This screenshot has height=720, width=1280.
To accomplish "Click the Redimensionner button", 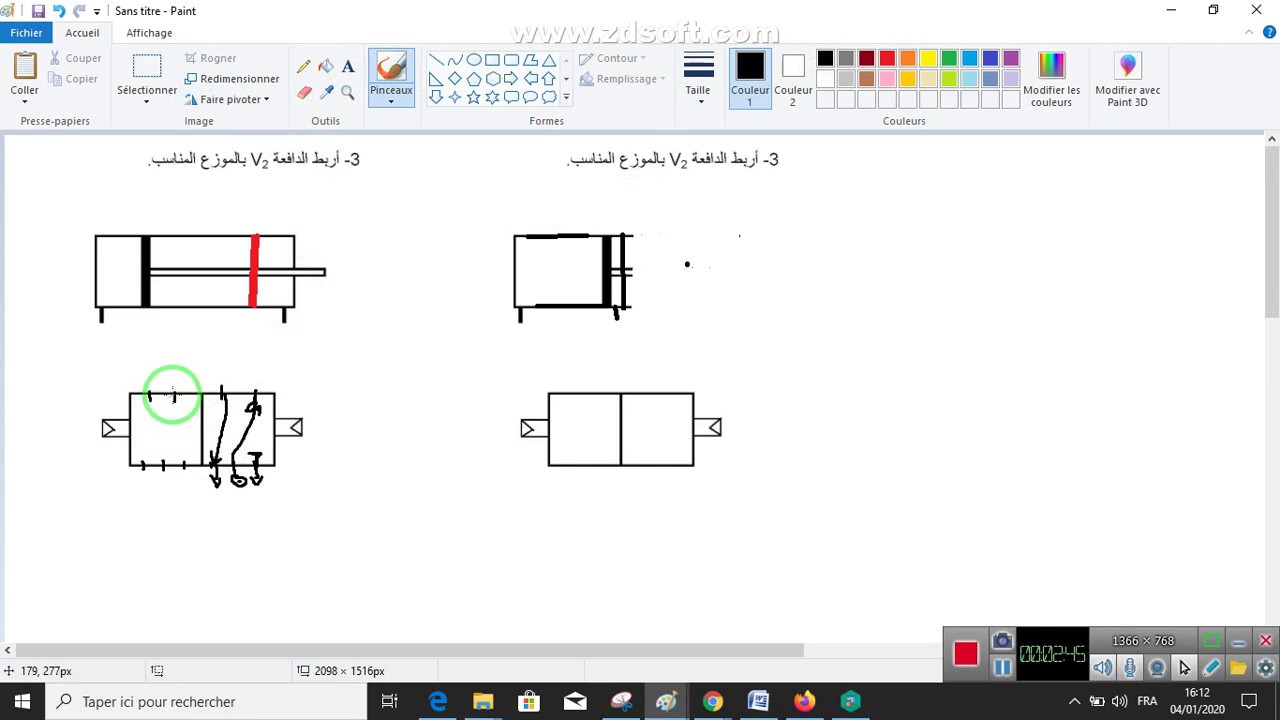I will point(232,79).
